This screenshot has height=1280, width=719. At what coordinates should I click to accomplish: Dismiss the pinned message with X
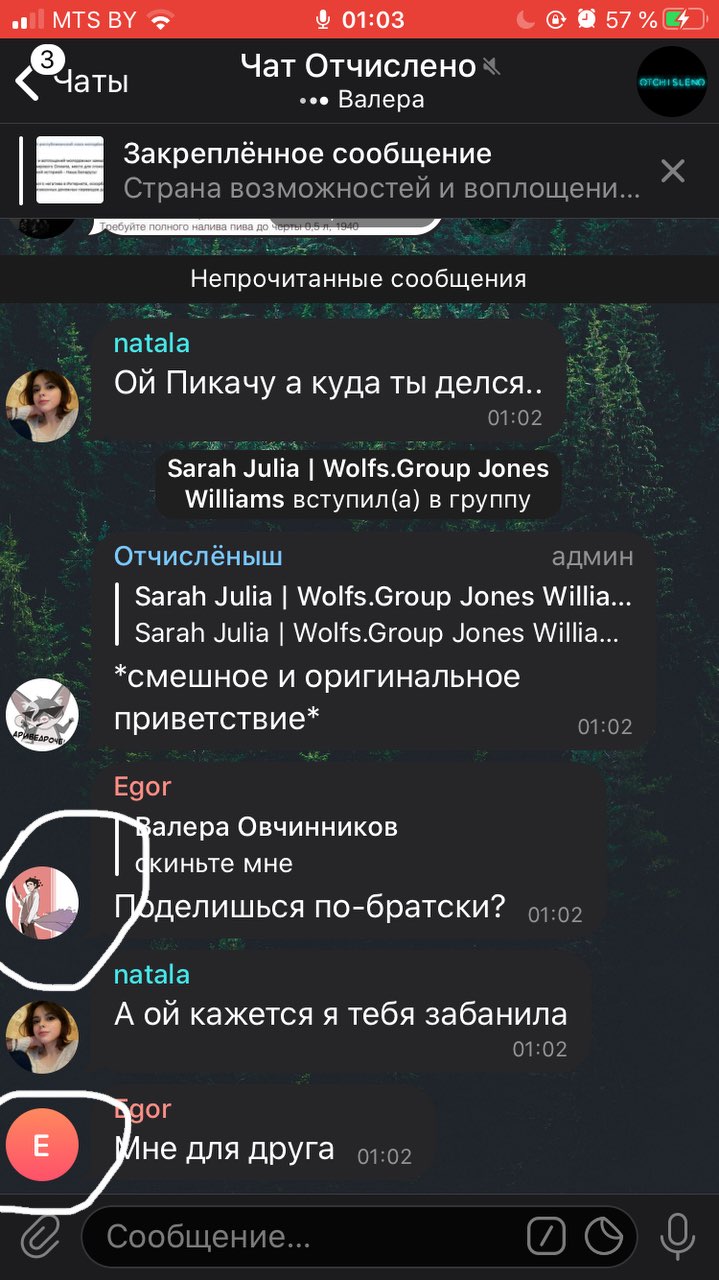point(673,171)
